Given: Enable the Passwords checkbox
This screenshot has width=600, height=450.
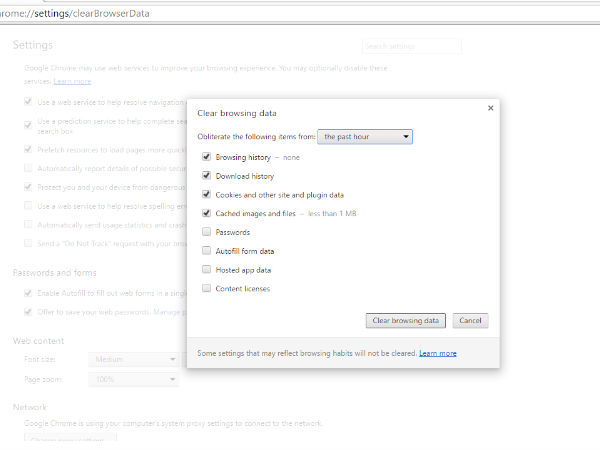Looking at the screenshot, I should pos(206,232).
